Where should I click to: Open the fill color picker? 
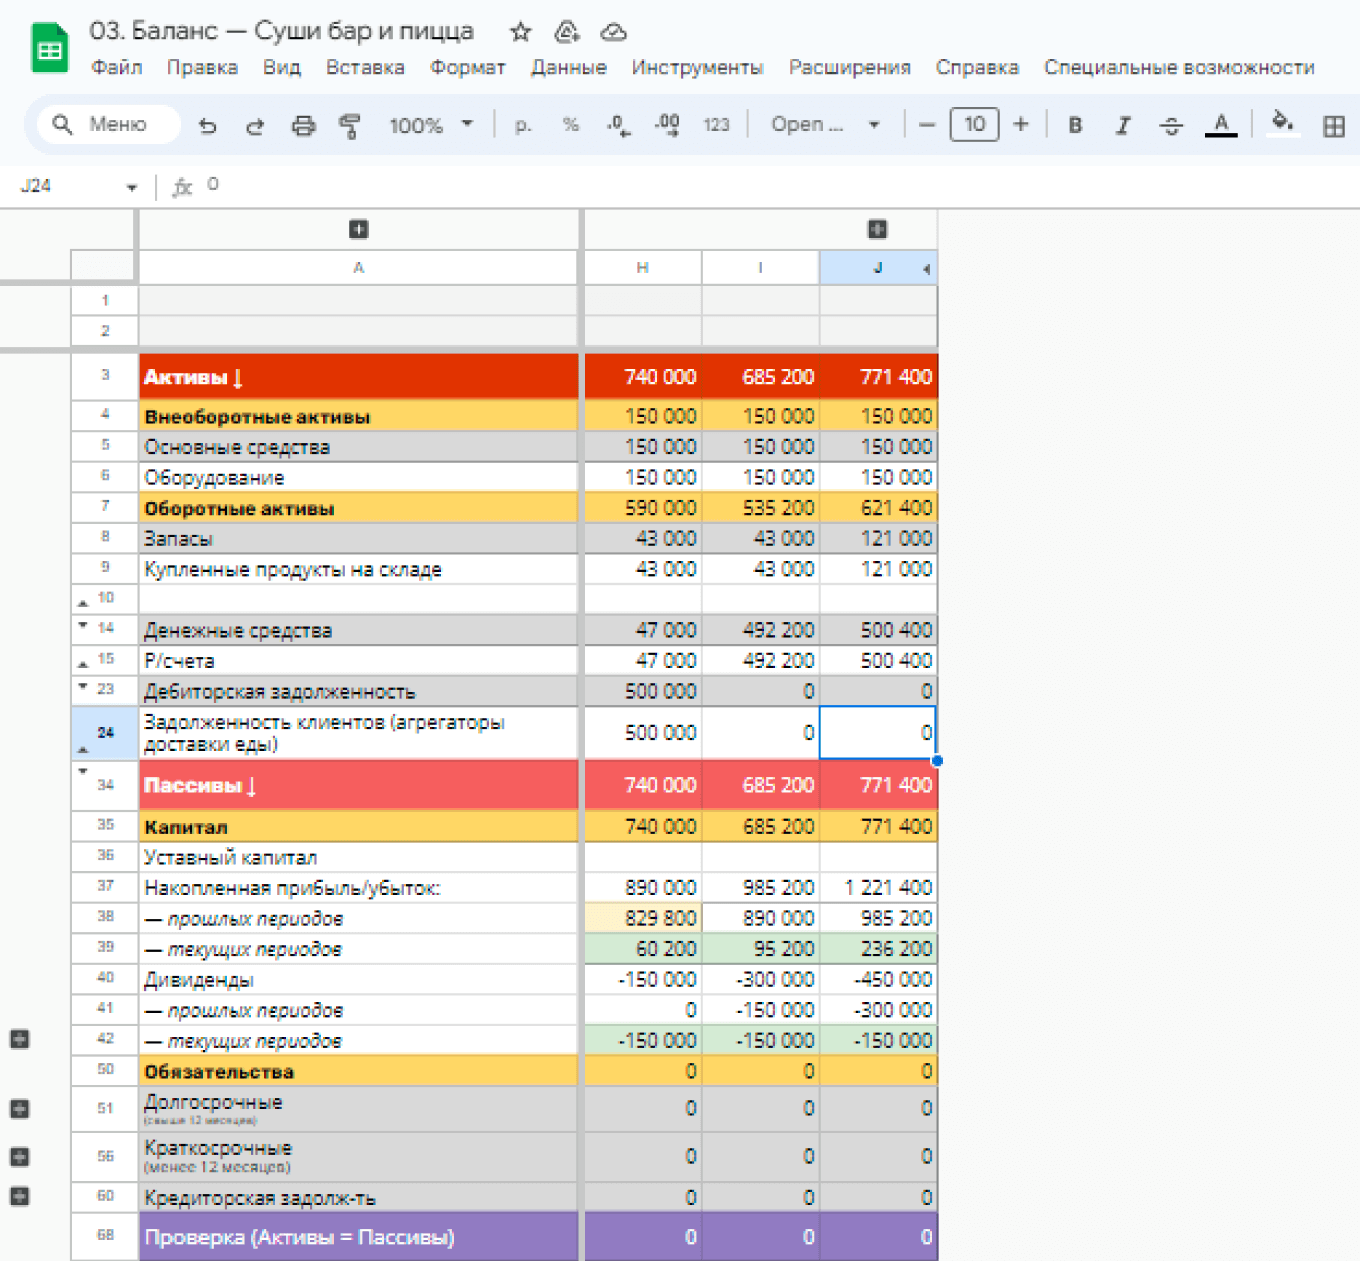pyautogui.click(x=1282, y=124)
